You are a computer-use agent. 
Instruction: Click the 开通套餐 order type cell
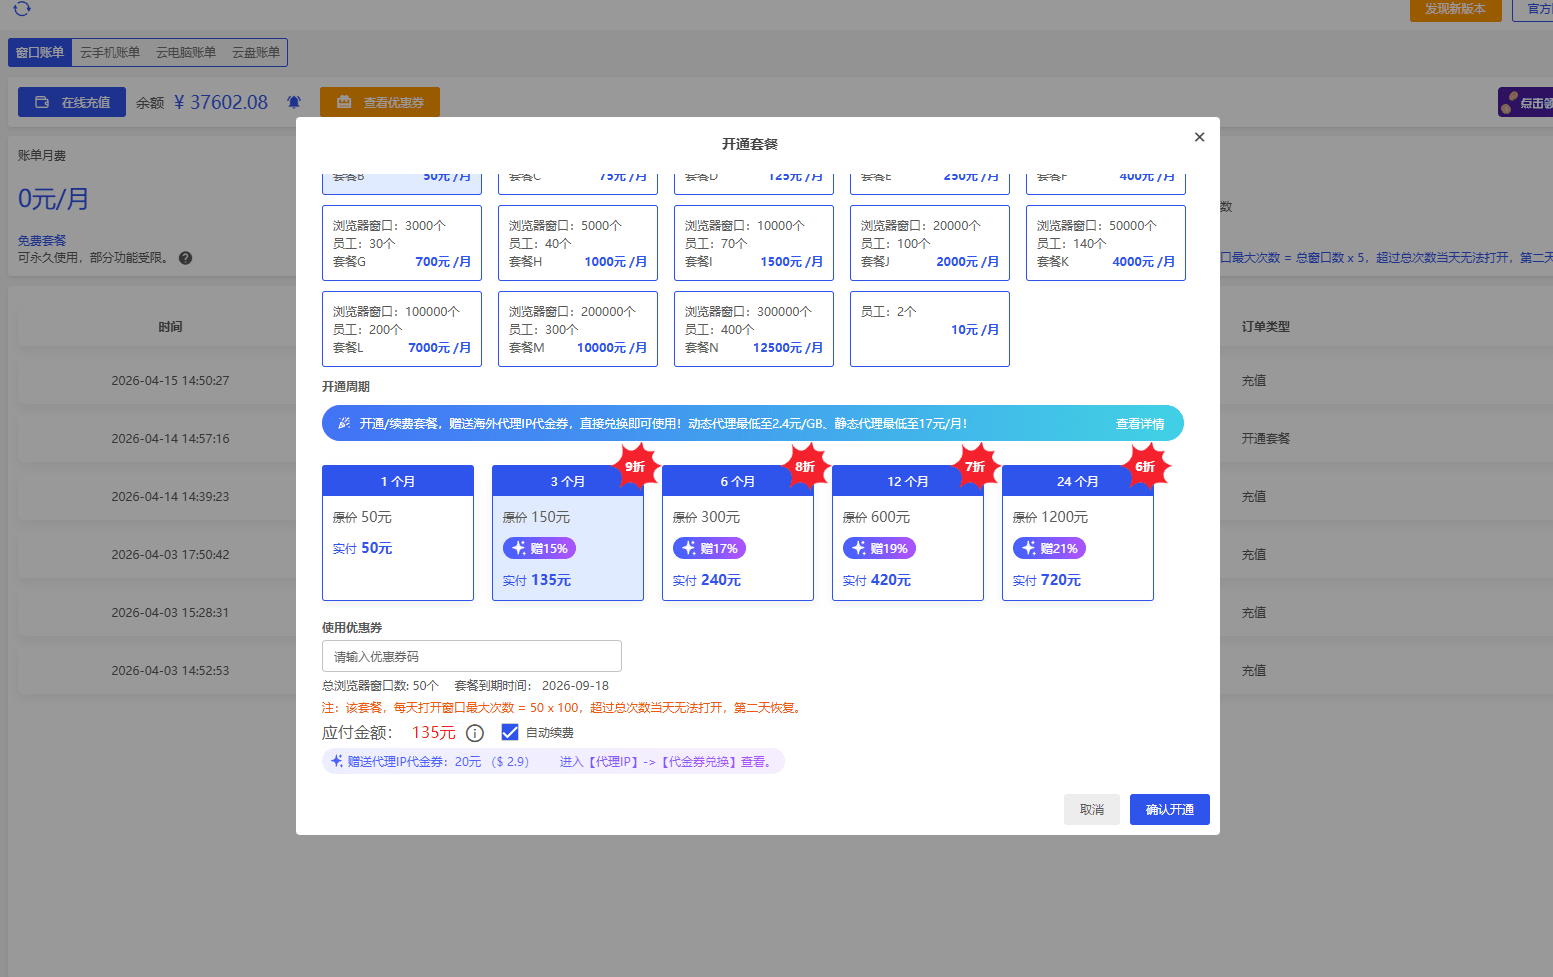point(1265,439)
